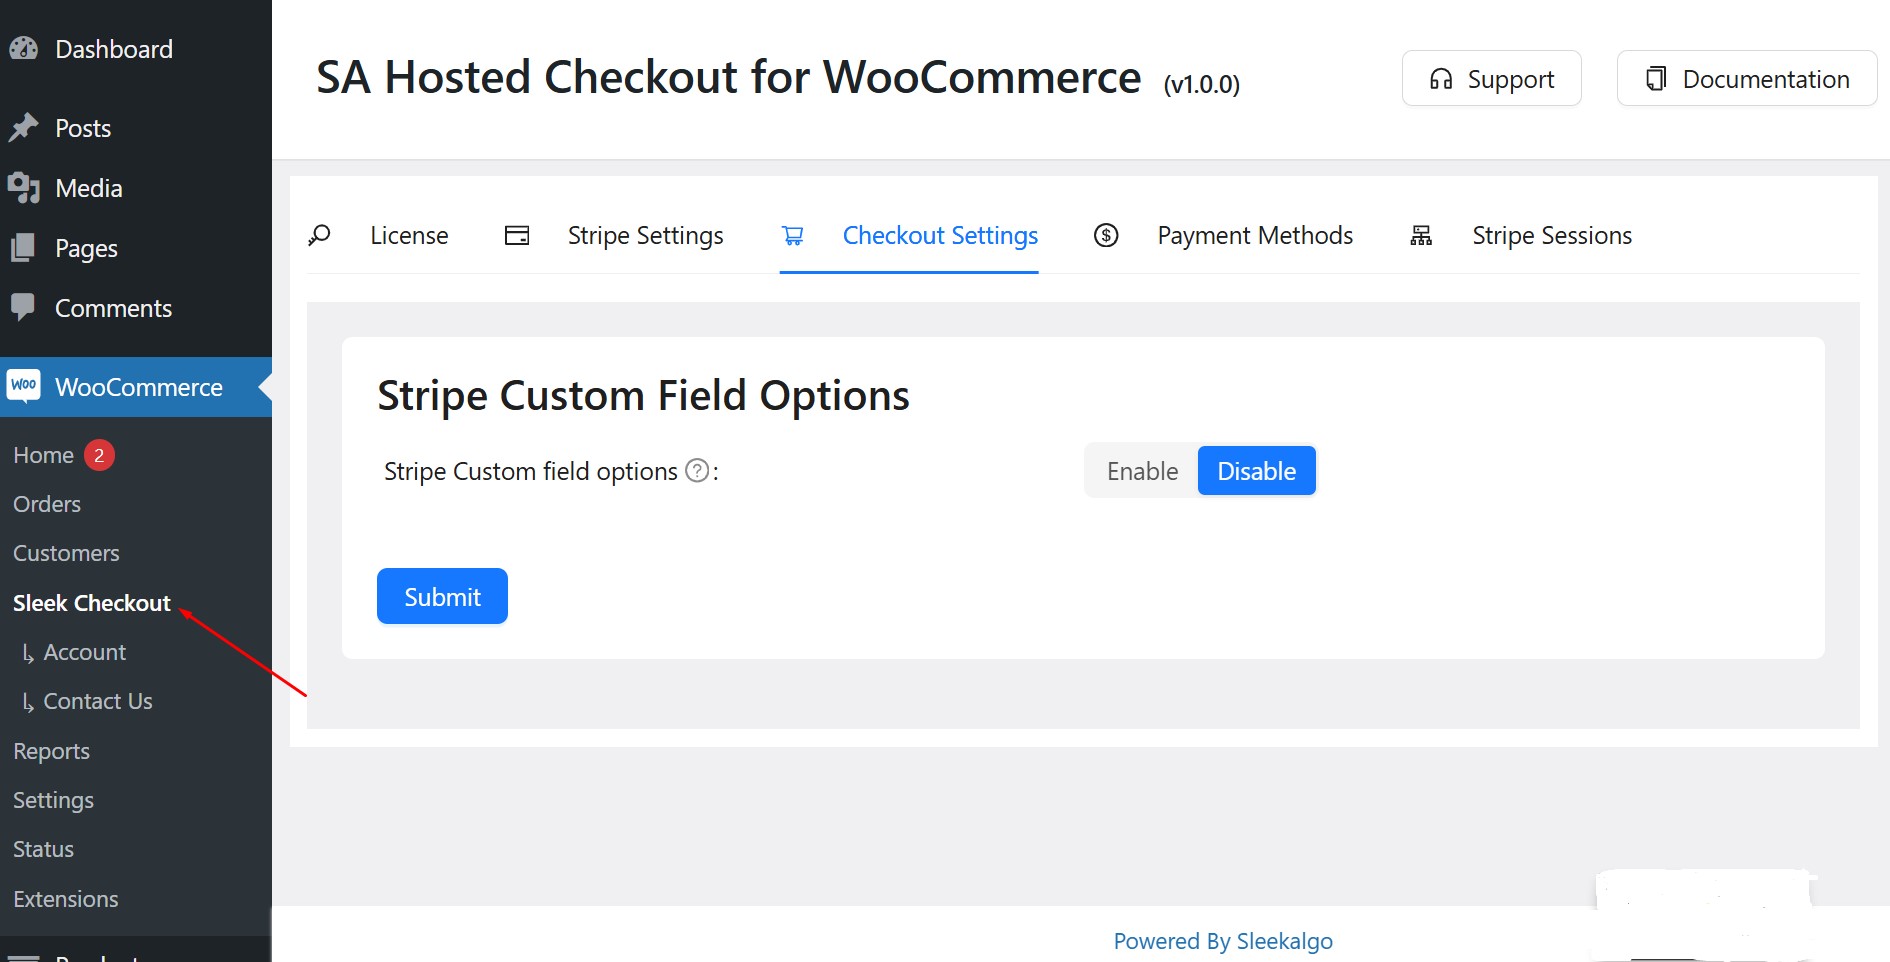Viewport: 1890px width, 962px height.
Task: Click the Stripe Sessions network icon
Action: pos(1421,236)
